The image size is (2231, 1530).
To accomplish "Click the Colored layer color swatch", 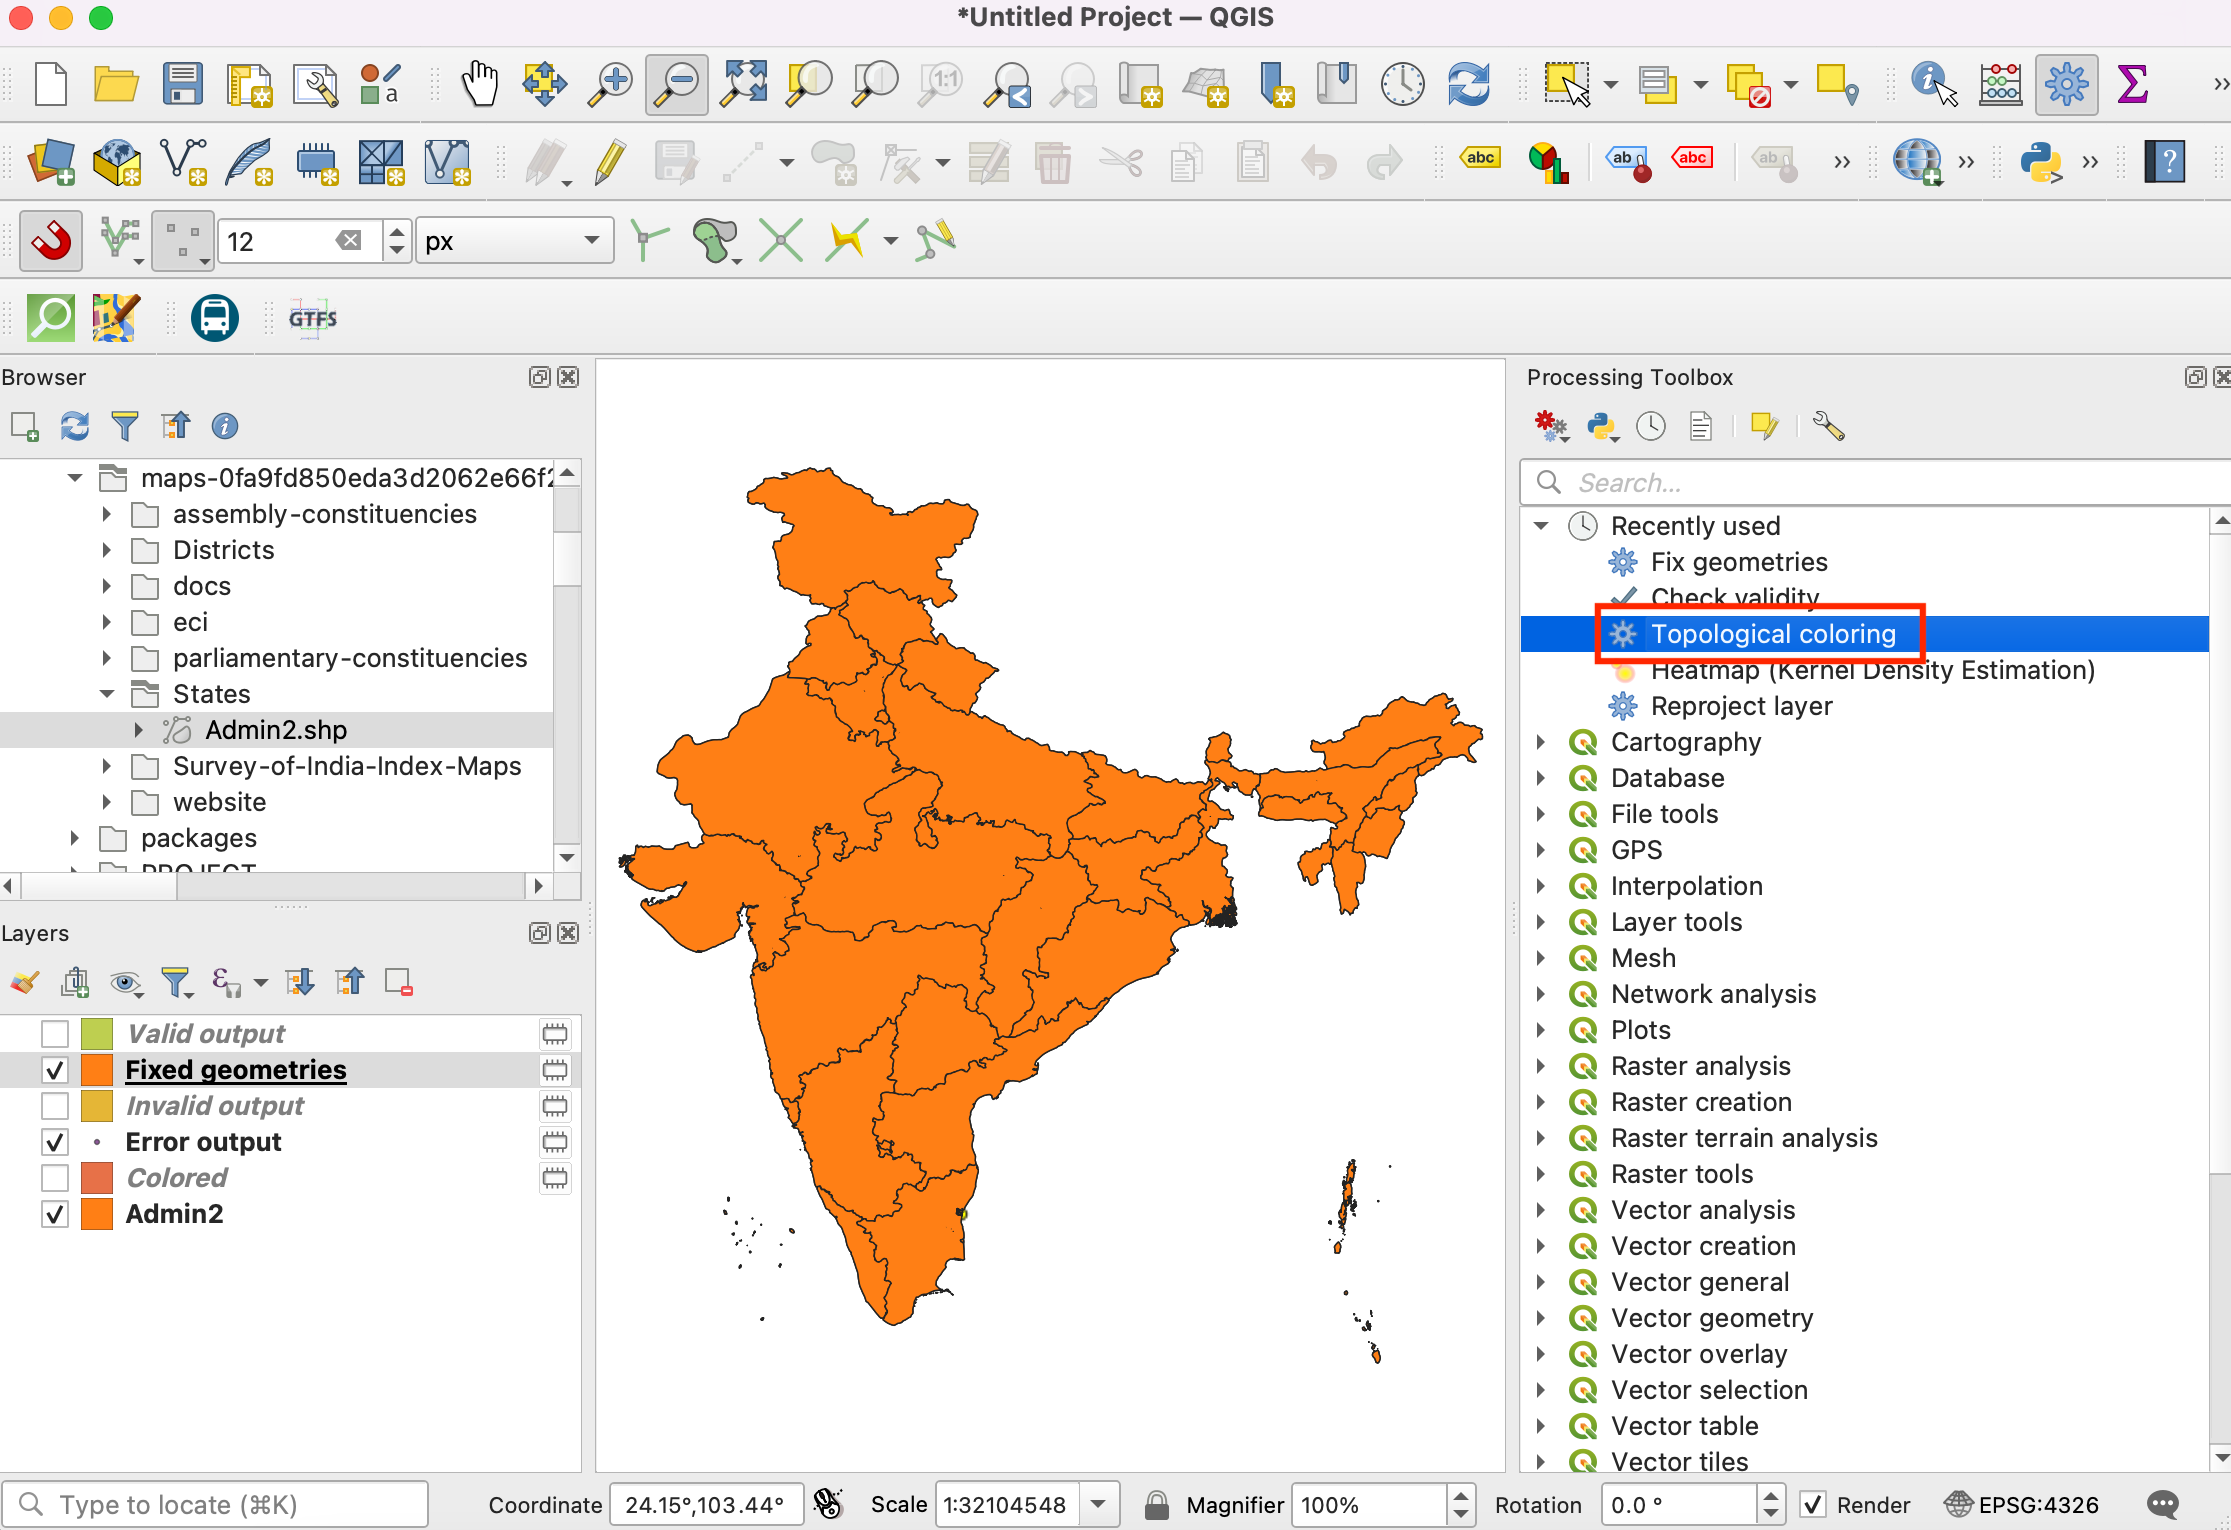I will [97, 1178].
